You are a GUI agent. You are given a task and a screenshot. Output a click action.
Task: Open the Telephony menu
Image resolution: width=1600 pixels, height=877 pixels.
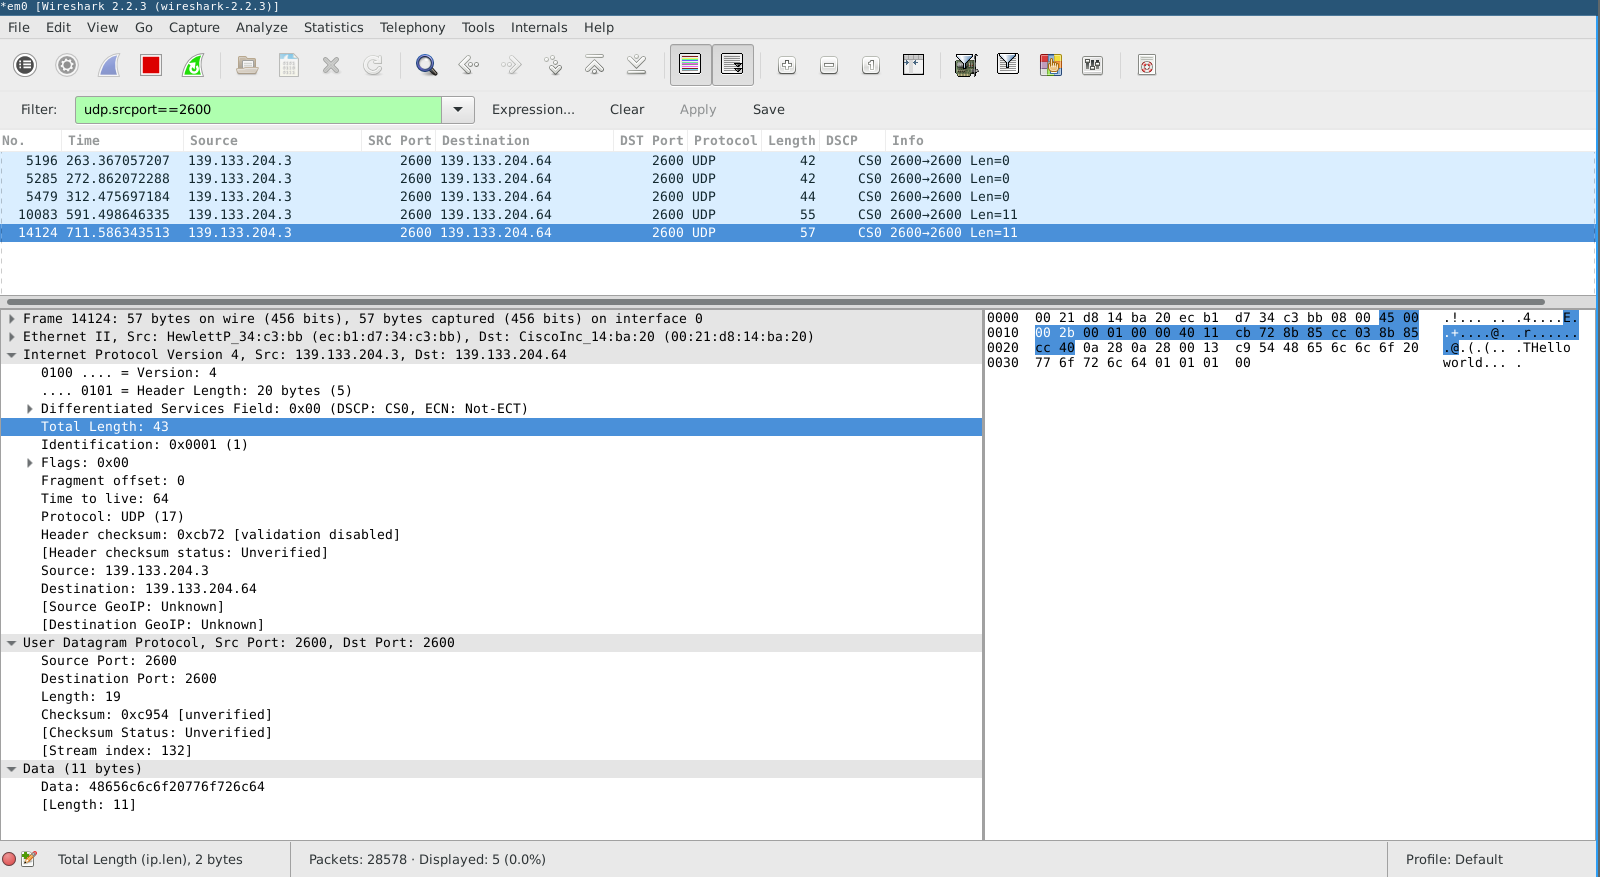coord(412,28)
